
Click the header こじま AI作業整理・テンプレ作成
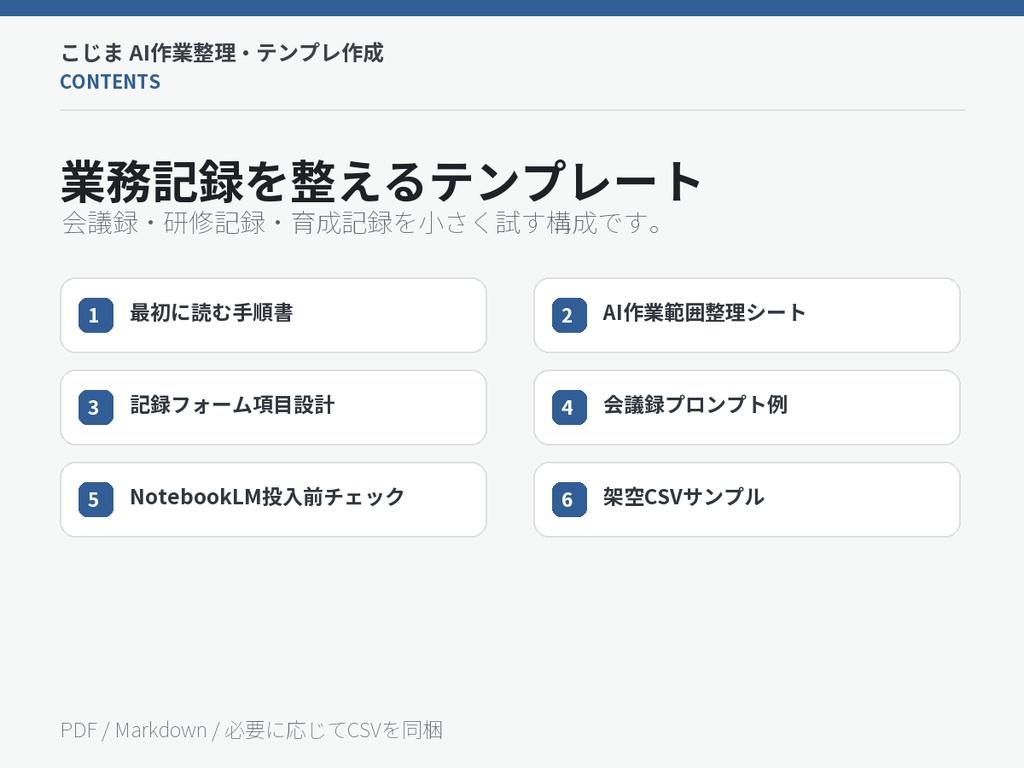(x=222, y=53)
